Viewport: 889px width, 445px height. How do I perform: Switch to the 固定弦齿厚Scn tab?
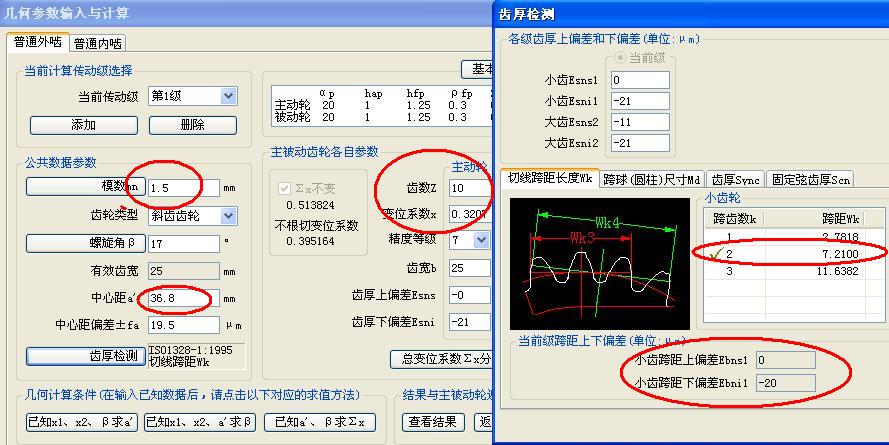pyautogui.click(x=811, y=180)
